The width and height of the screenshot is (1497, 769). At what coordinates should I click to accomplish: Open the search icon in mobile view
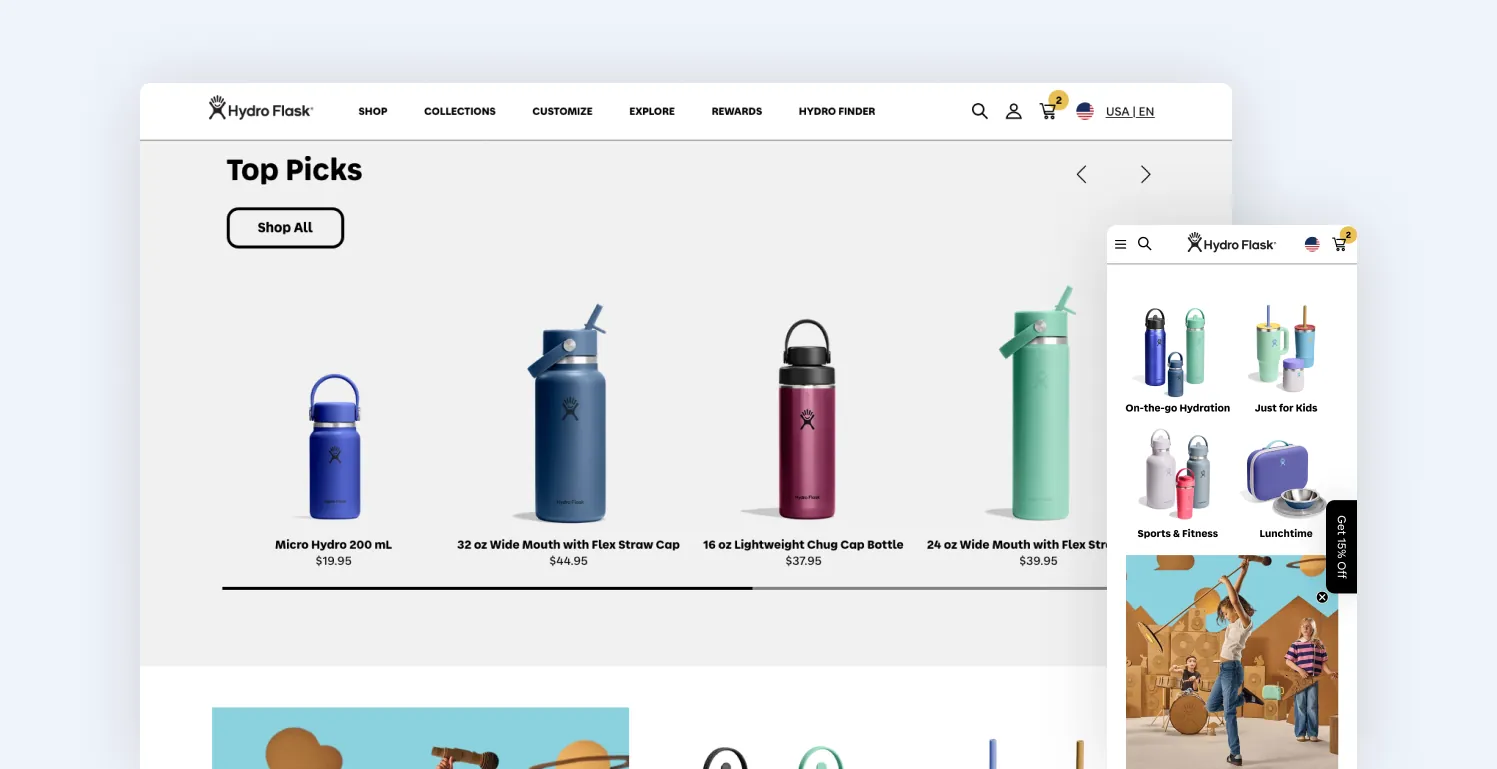click(1145, 243)
